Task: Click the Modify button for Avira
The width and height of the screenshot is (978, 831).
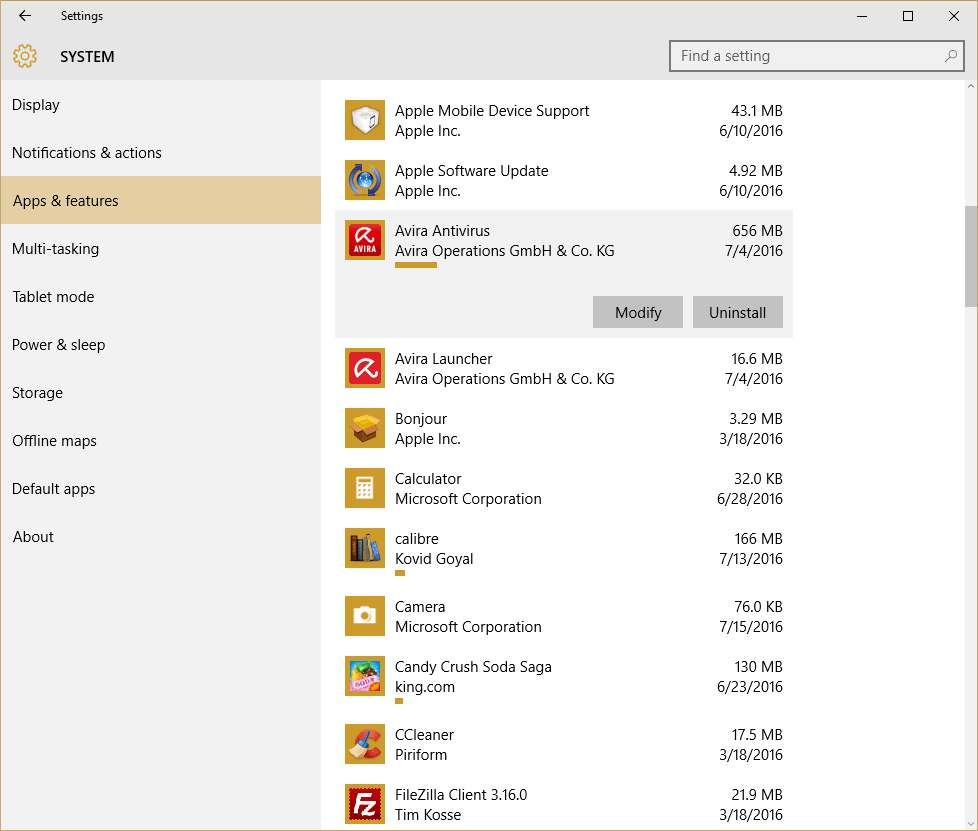Action: pyautogui.click(x=637, y=312)
